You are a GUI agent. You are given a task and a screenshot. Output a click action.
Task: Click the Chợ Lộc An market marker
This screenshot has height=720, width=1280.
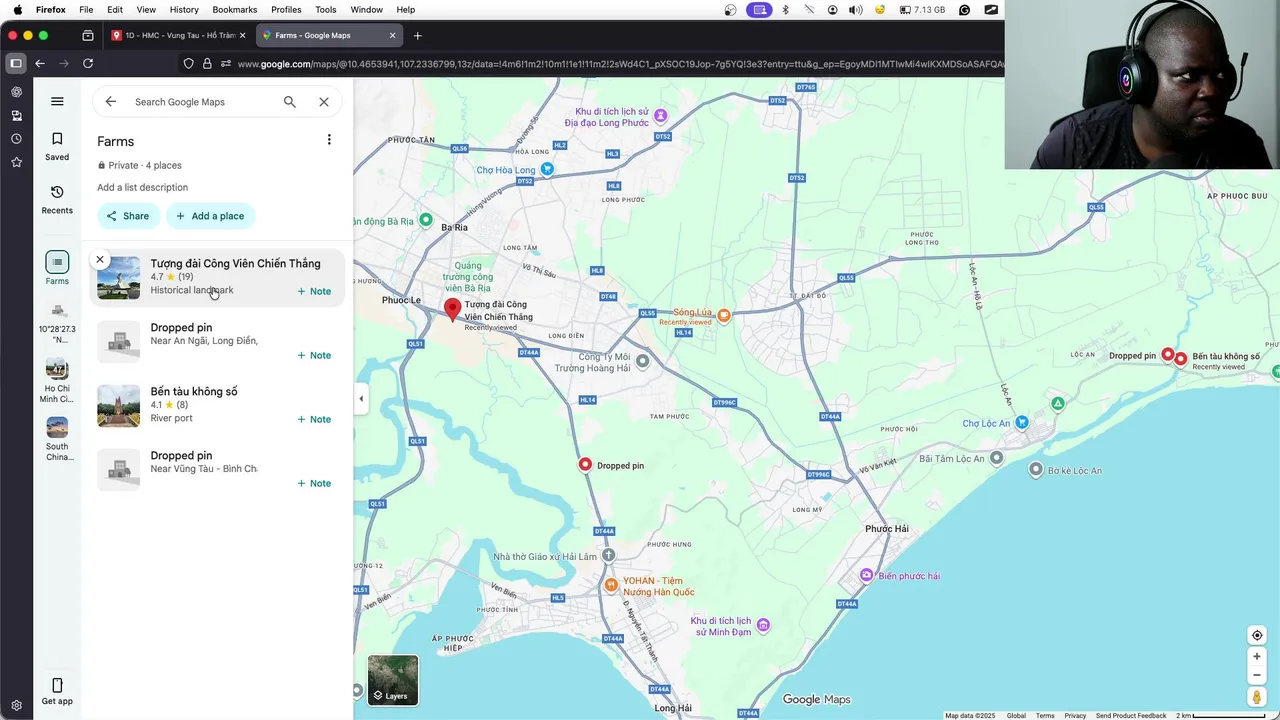point(1021,423)
